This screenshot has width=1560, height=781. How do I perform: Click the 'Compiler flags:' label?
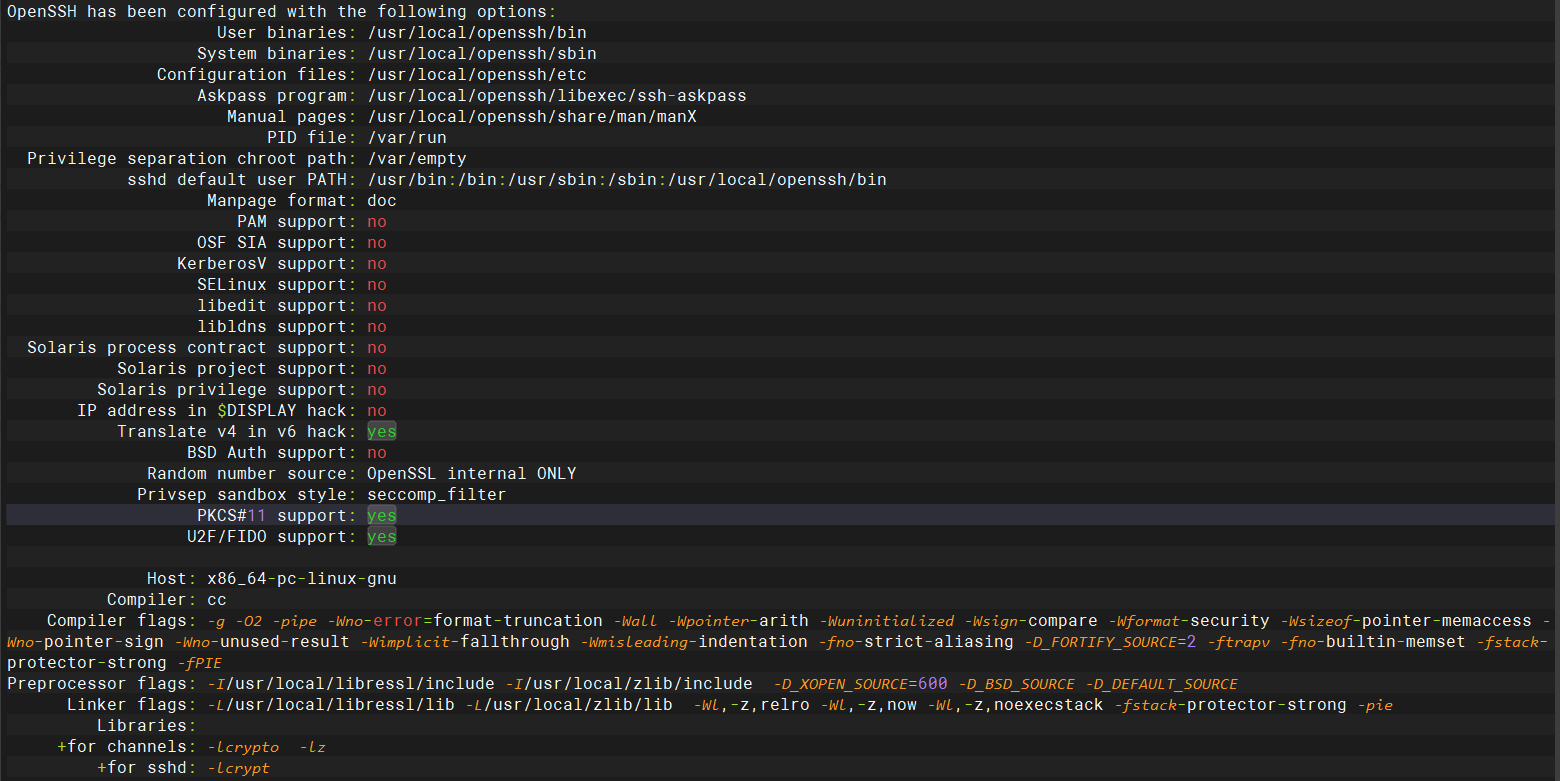pyautogui.click(x=122, y=621)
